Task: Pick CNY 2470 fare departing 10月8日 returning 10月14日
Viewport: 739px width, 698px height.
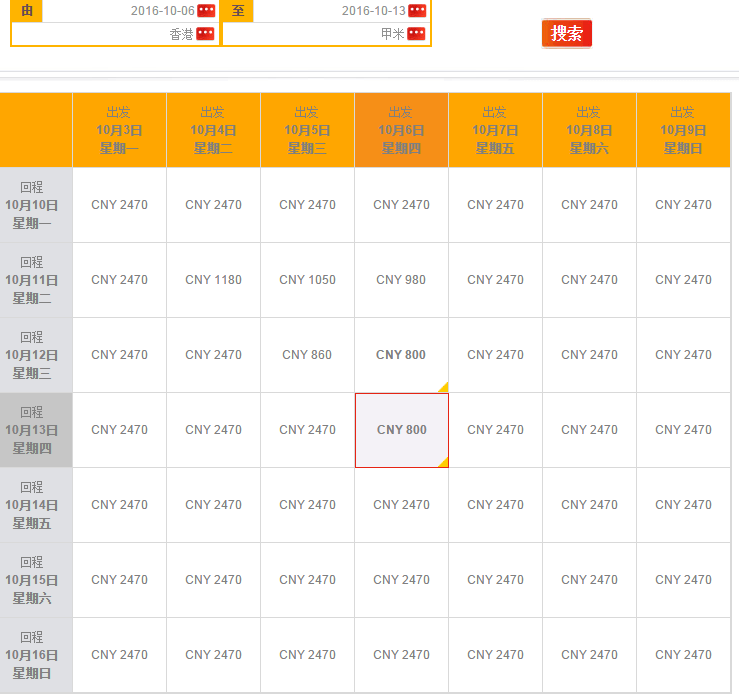Action: [x=589, y=505]
